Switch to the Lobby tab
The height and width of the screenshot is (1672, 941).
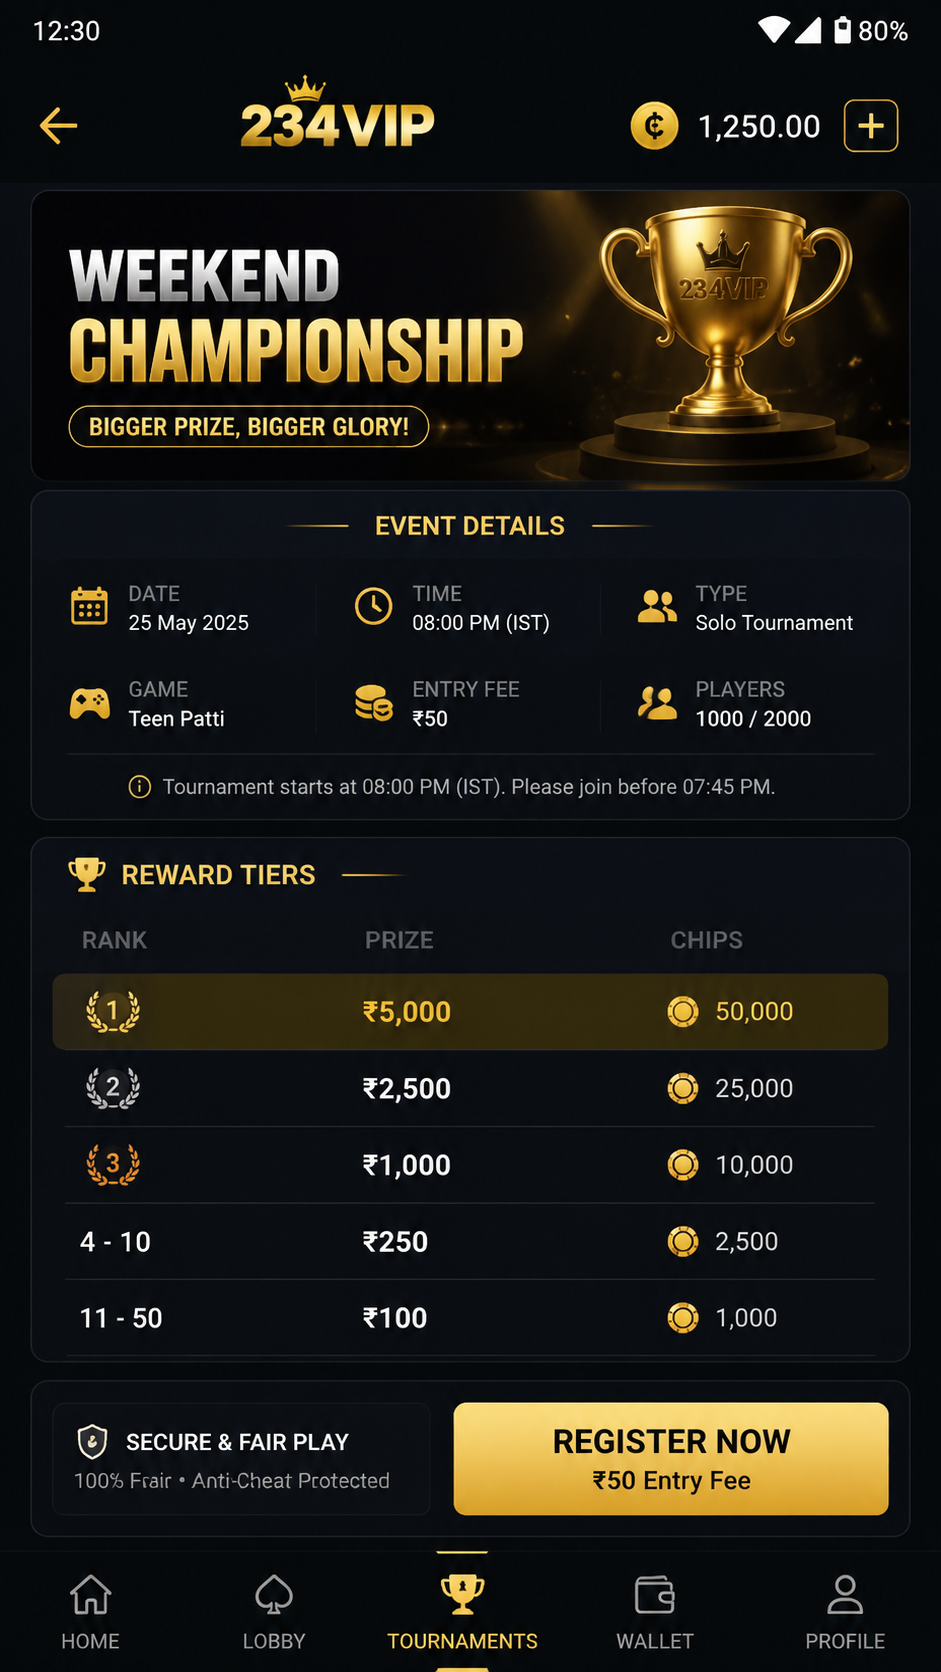point(274,1612)
